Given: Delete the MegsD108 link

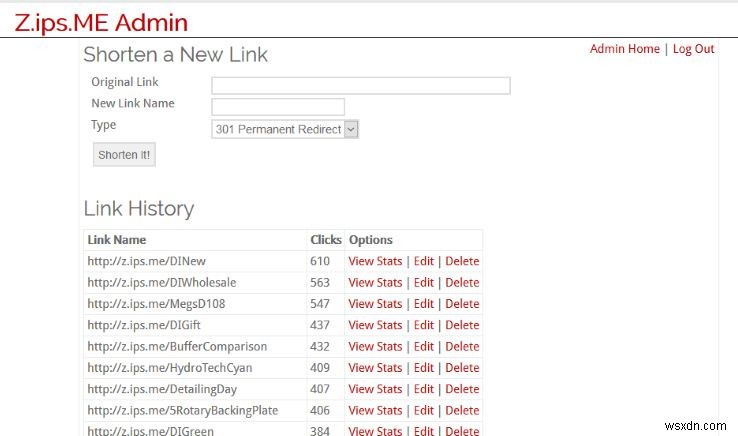Looking at the screenshot, I should tap(462, 304).
